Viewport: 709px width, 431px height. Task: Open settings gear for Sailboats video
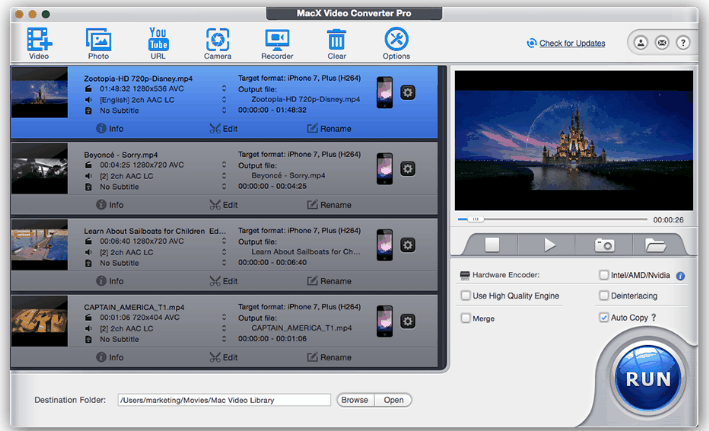407,245
